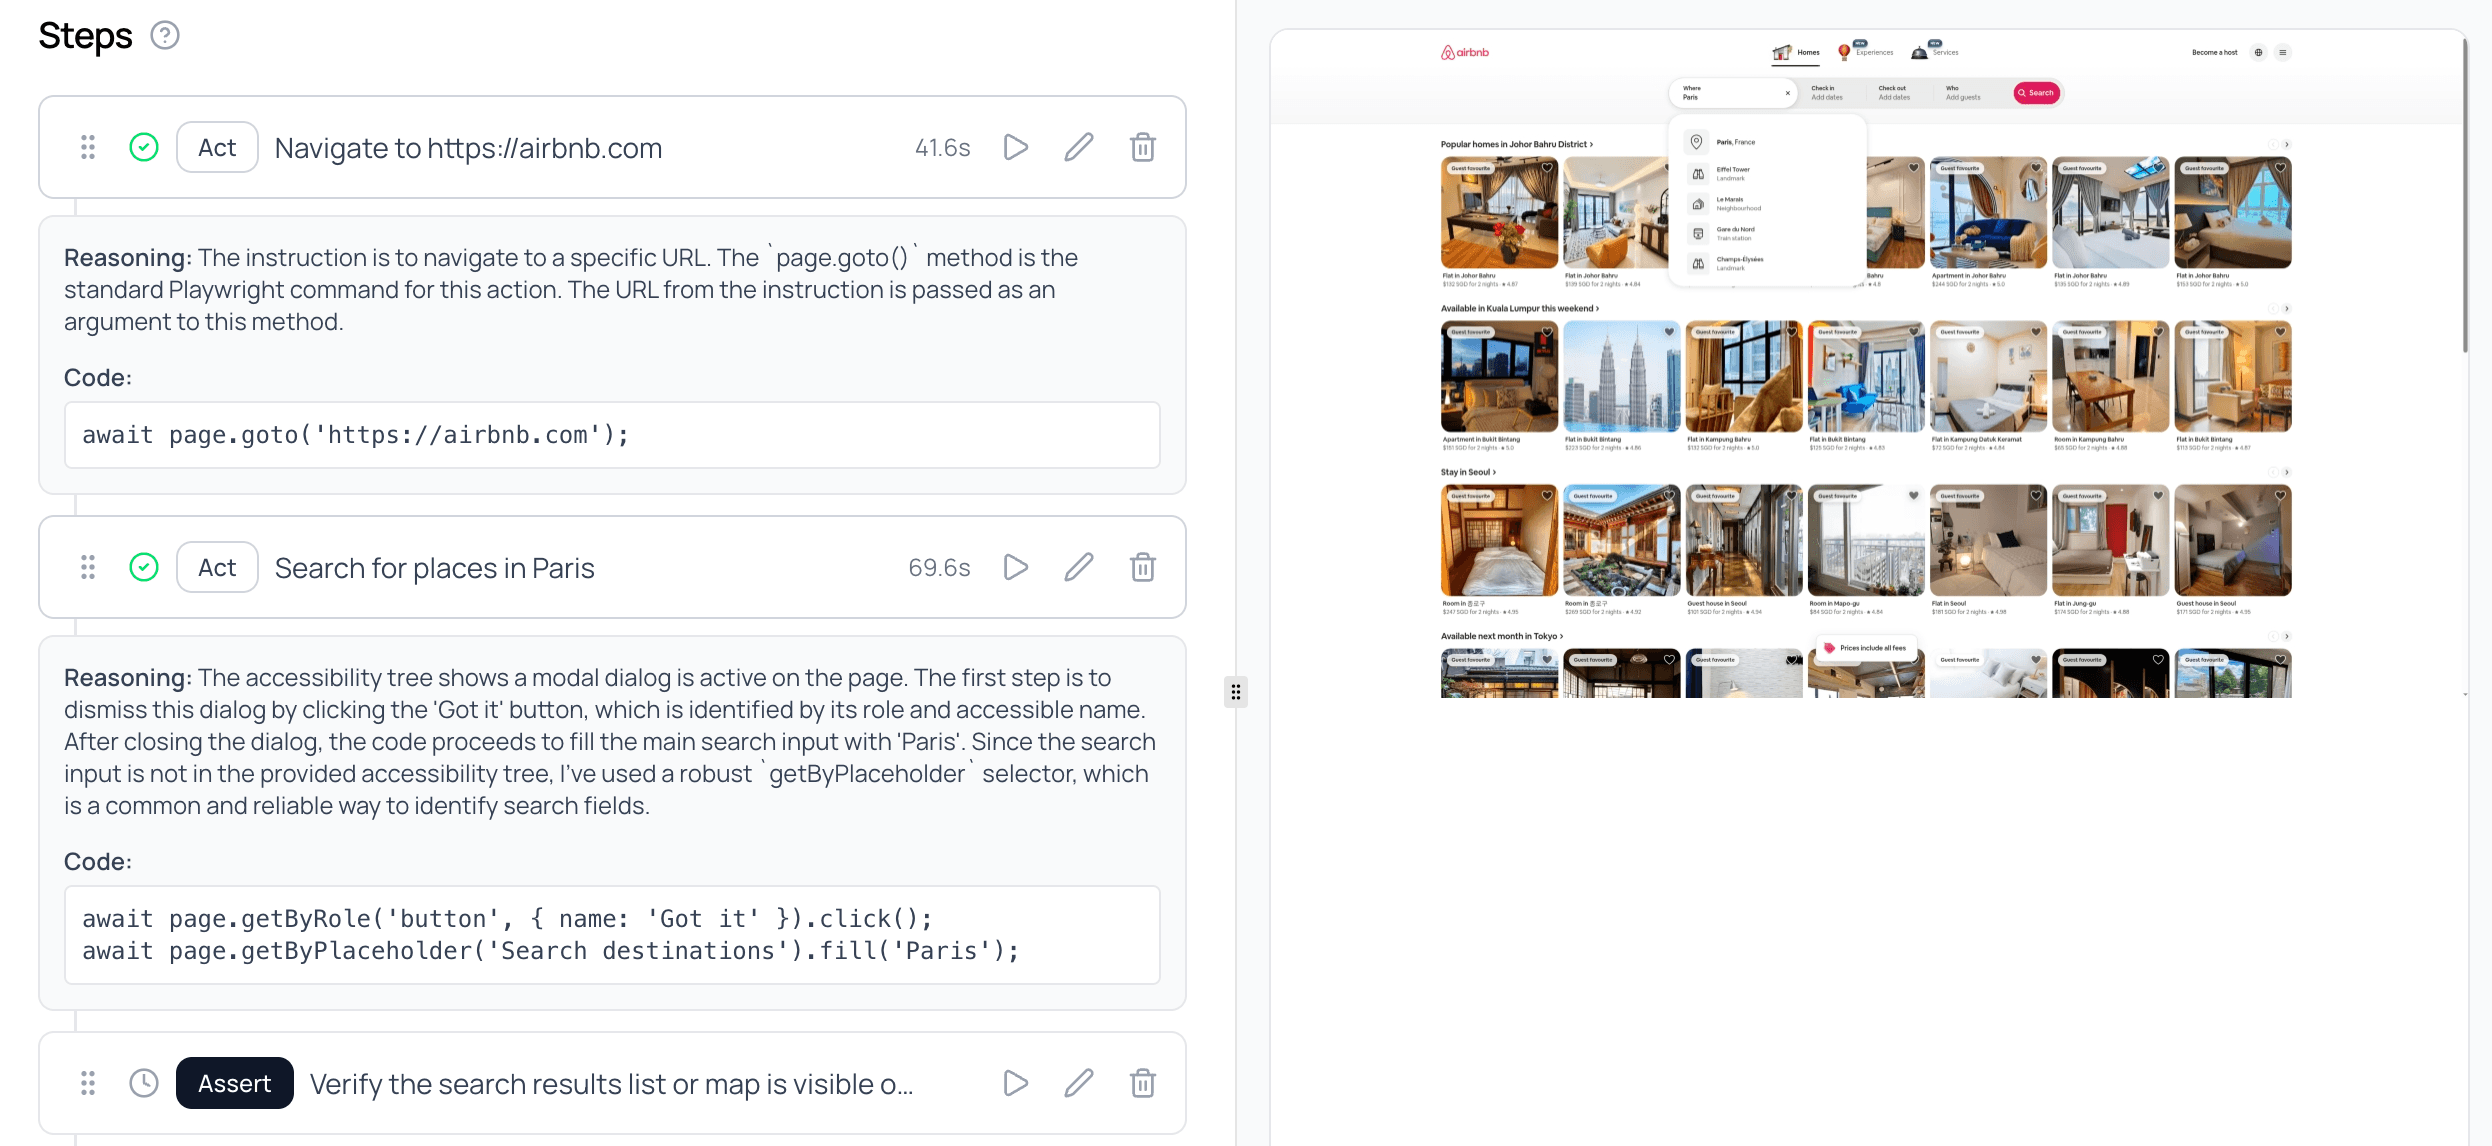Delete the Navigate to airbnb.com step
This screenshot has width=2492, height=1146.
pos(1142,148)
